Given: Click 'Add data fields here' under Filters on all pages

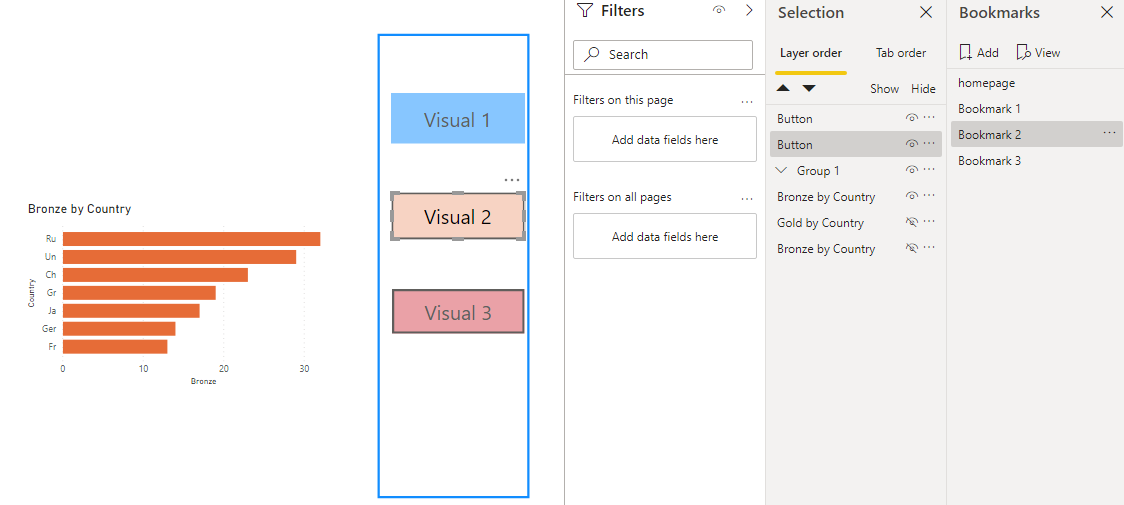Looking at the screenshot, I should (665, 236).
